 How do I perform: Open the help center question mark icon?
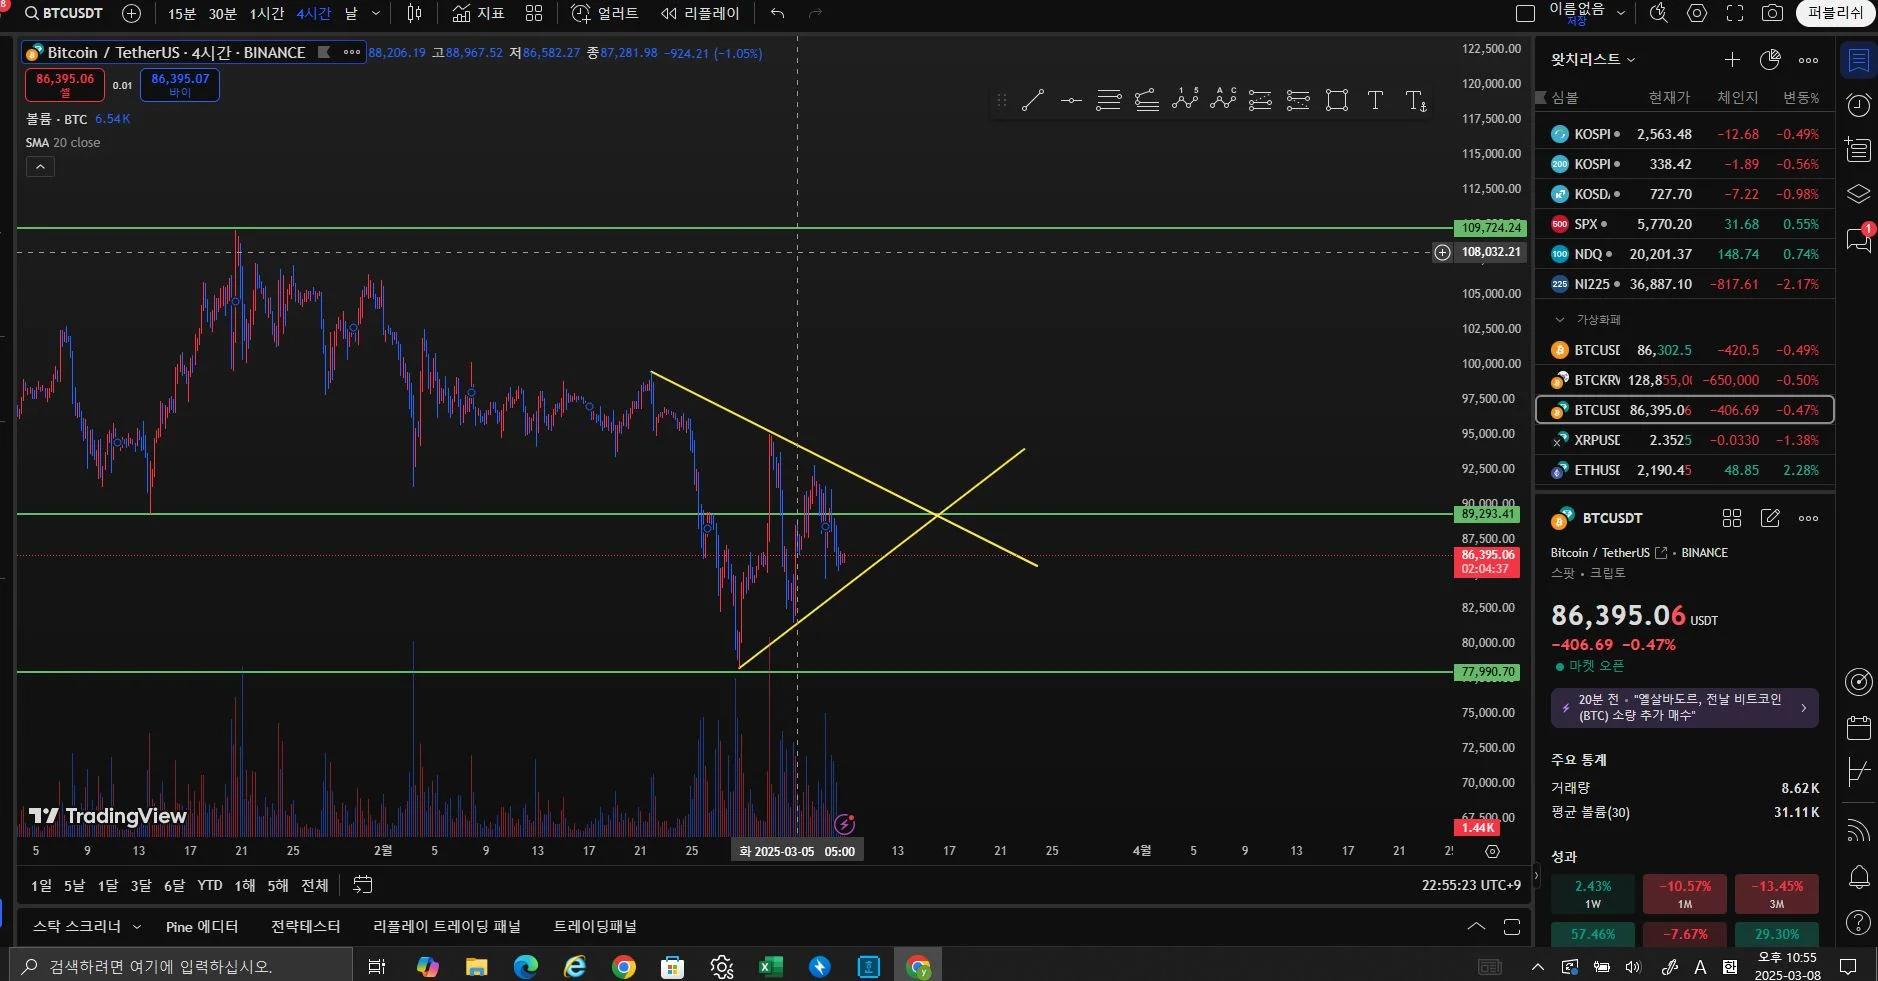1859,922
